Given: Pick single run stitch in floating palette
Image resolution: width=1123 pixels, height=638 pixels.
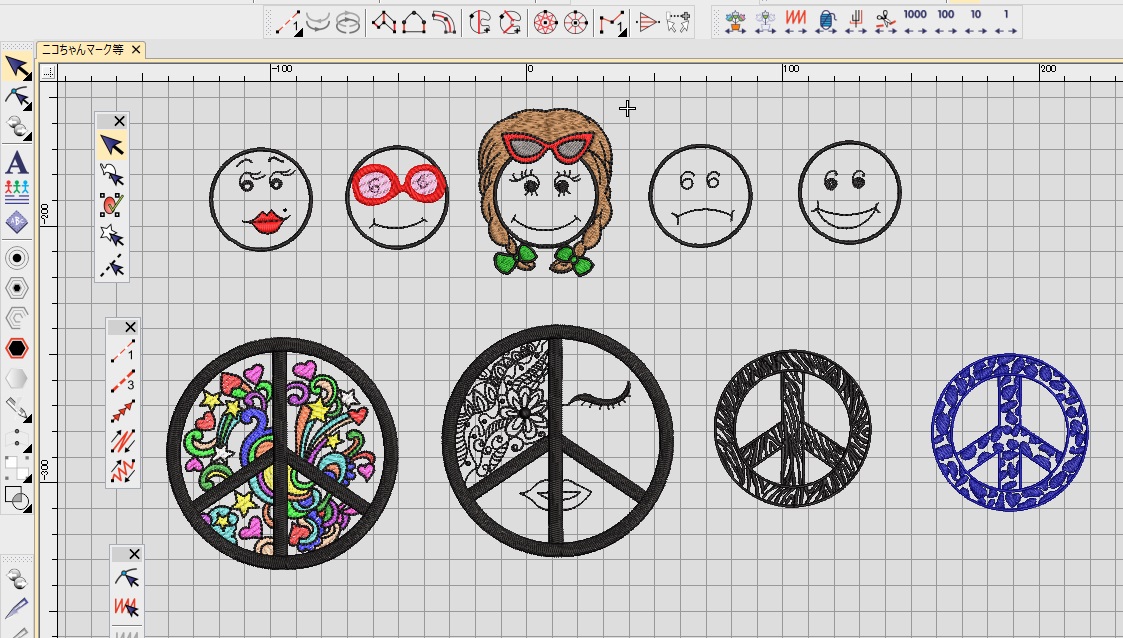Looking at the screenshot, I should [x=122, y=352].
